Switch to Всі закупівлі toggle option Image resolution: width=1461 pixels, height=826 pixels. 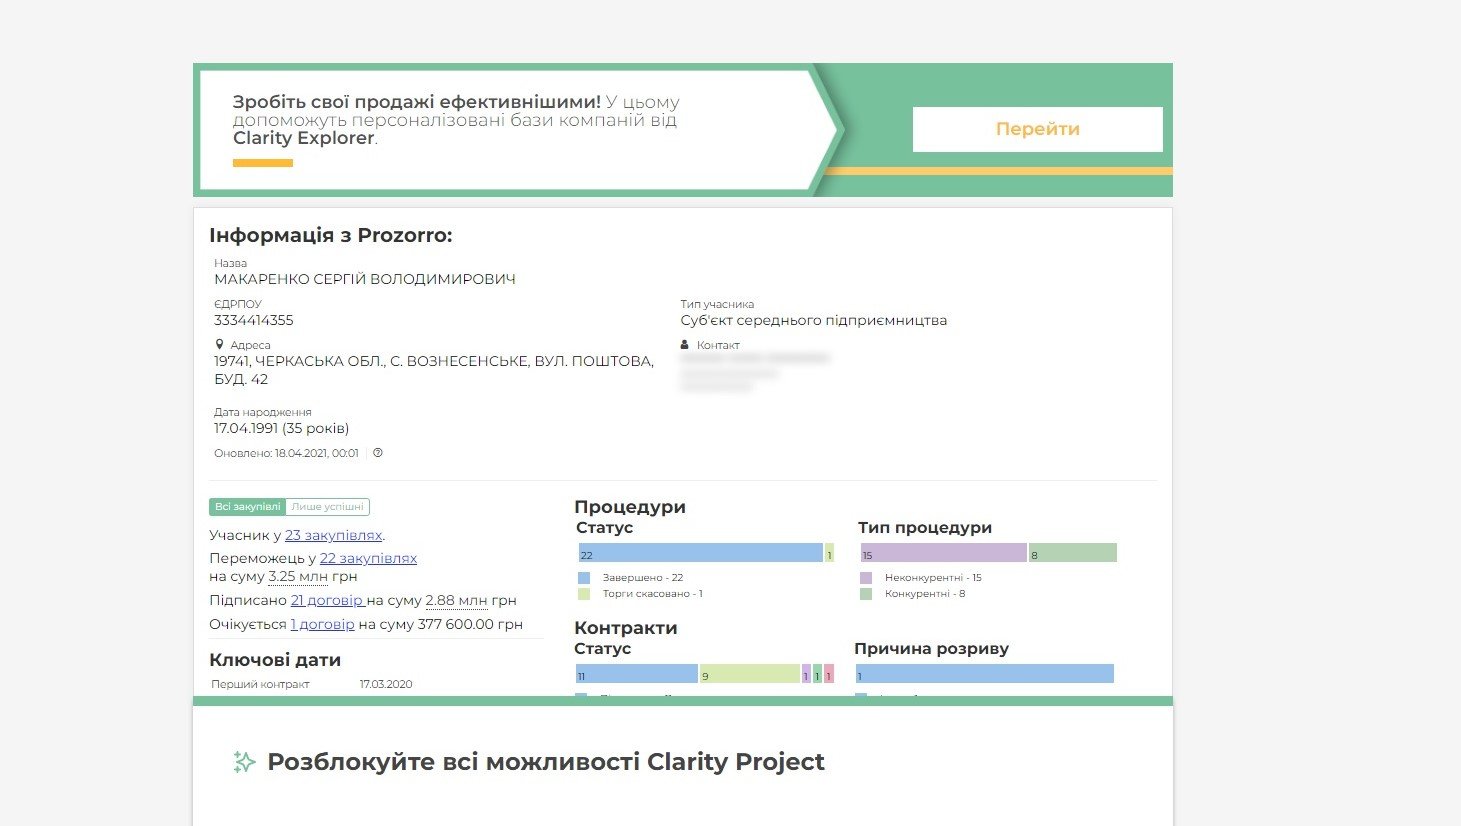click(x=247, y=507)
